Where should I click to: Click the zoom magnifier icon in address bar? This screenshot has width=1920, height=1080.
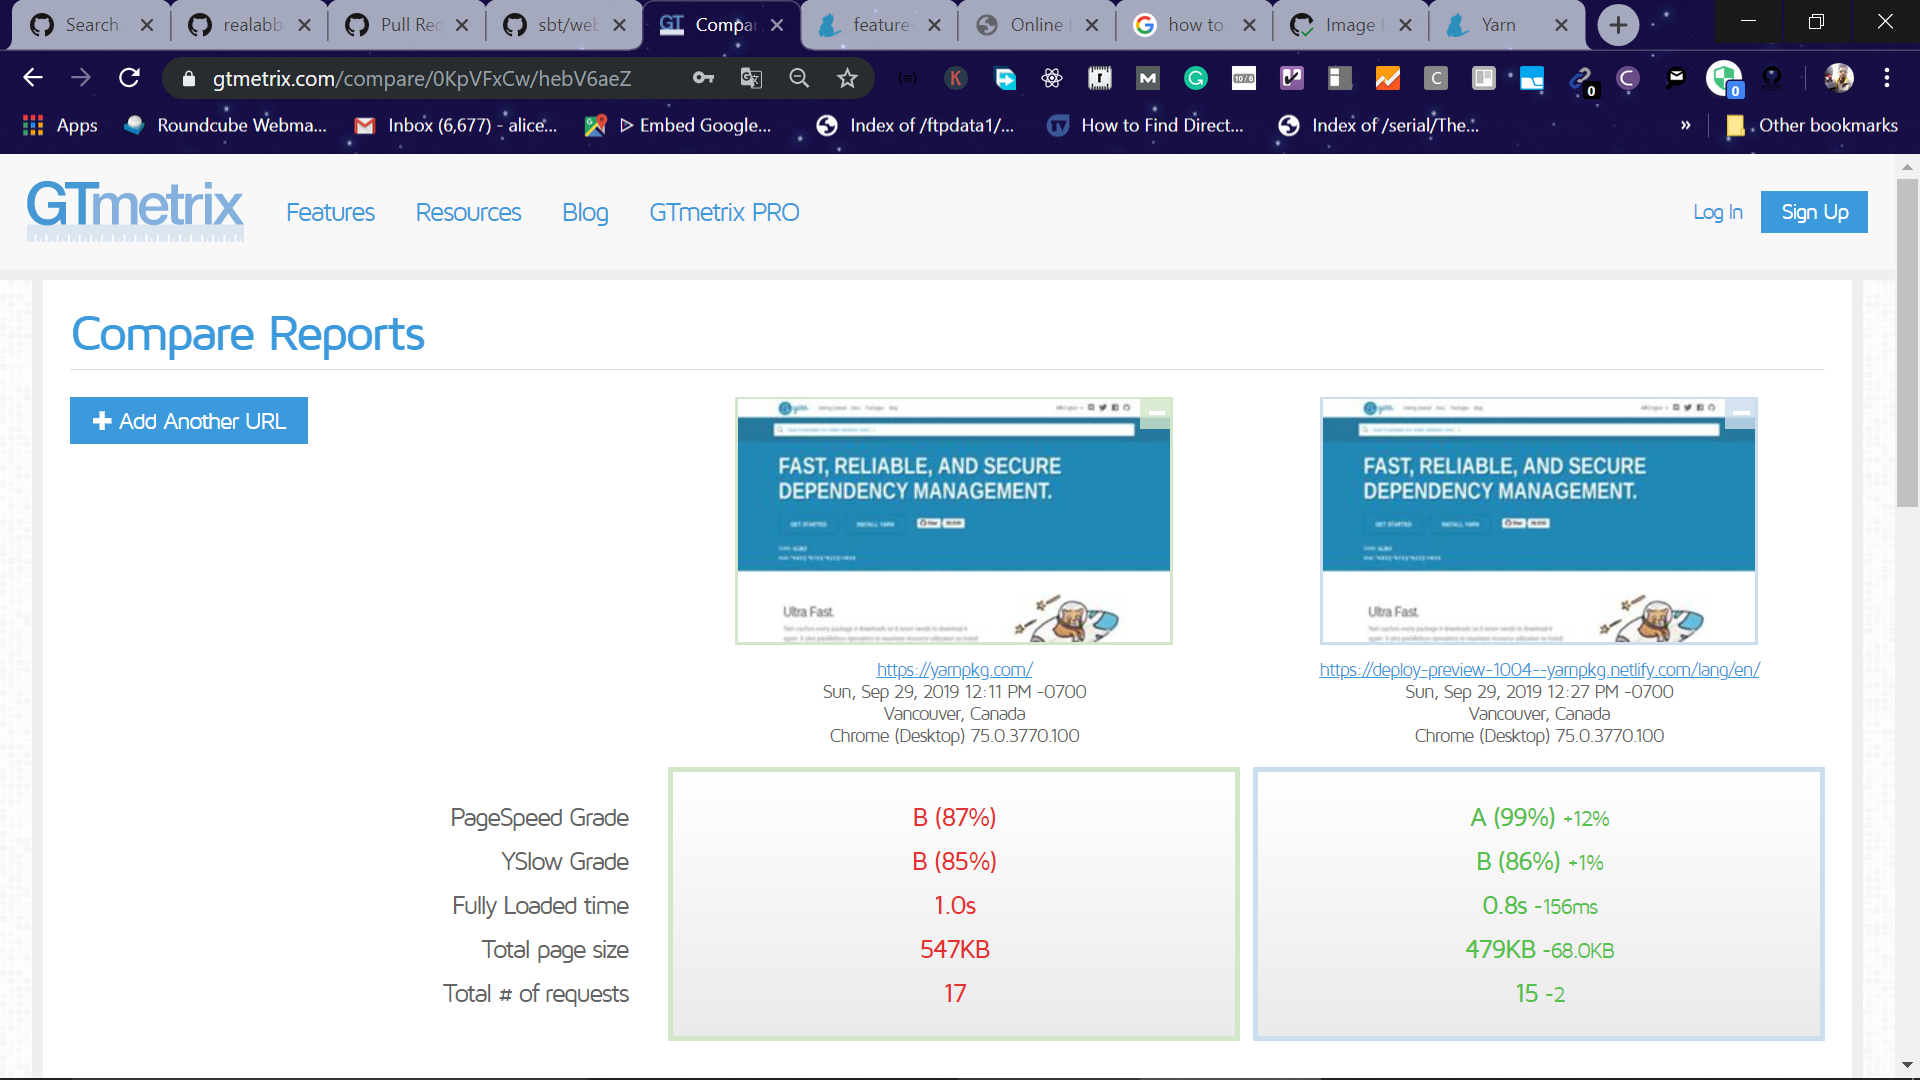point(799,78)
